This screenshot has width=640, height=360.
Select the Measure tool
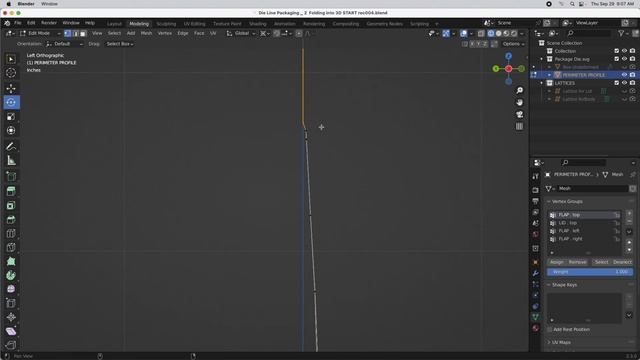pos(11,161)
